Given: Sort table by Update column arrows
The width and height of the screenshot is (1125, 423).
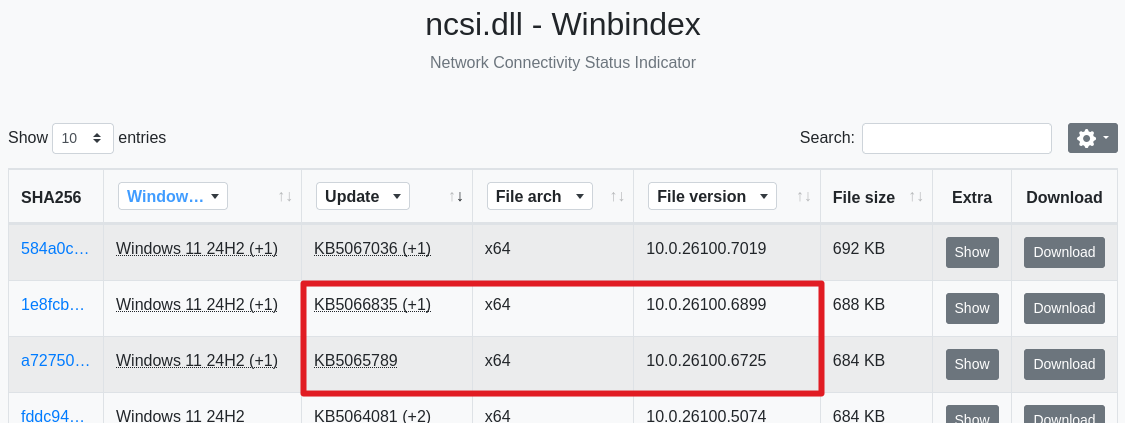Looking at the screenshot, I should 456,197.
